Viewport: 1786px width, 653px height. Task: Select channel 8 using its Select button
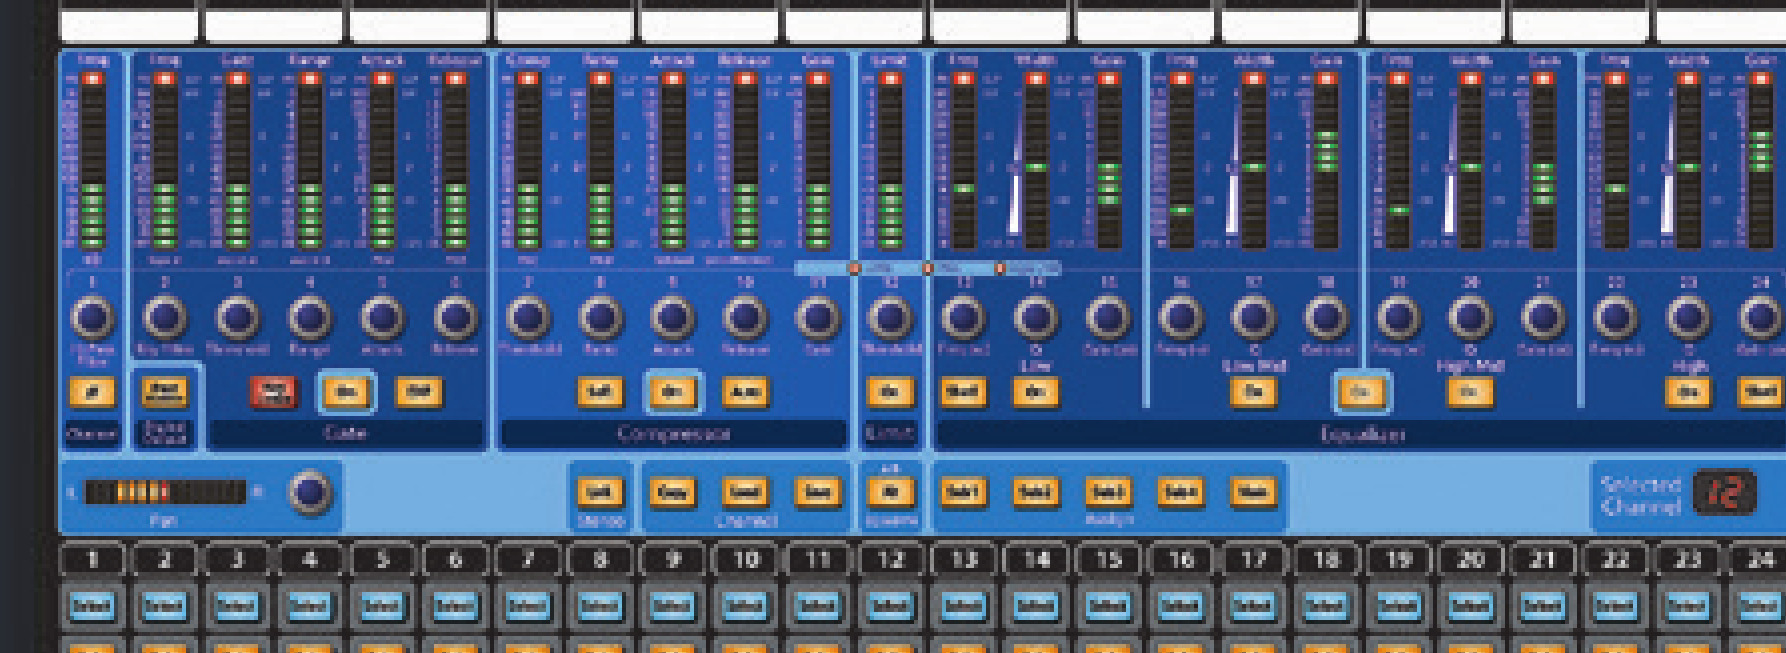click(x=600, y=606)
